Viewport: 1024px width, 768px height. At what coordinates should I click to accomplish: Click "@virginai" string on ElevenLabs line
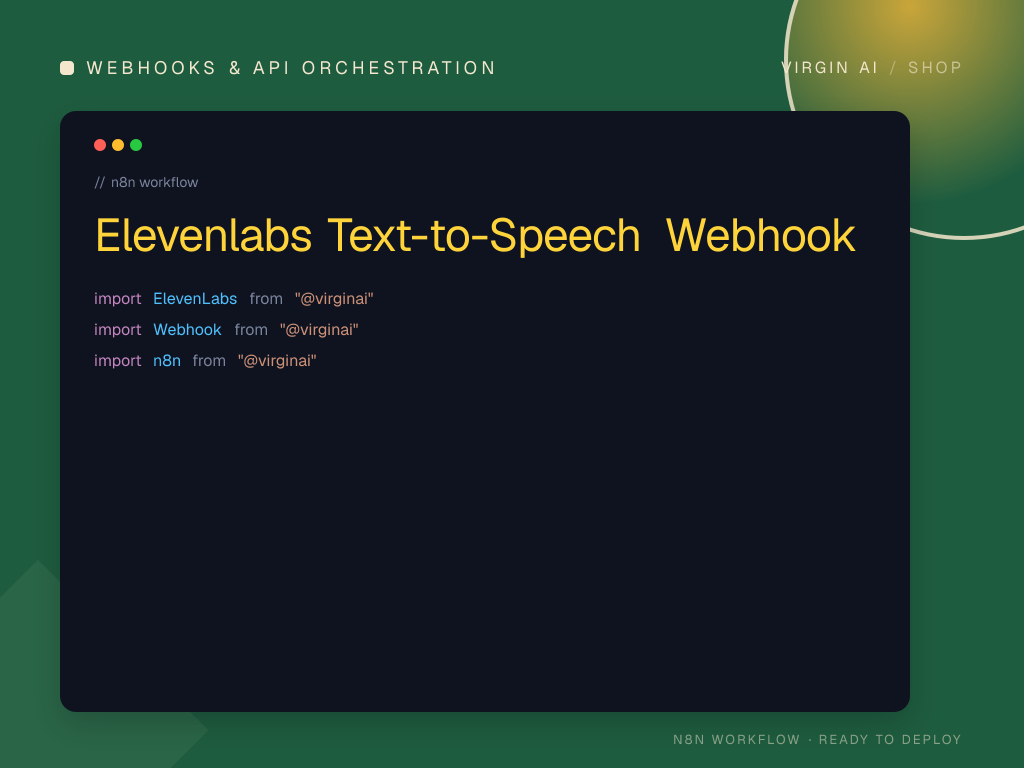[334, 299]
